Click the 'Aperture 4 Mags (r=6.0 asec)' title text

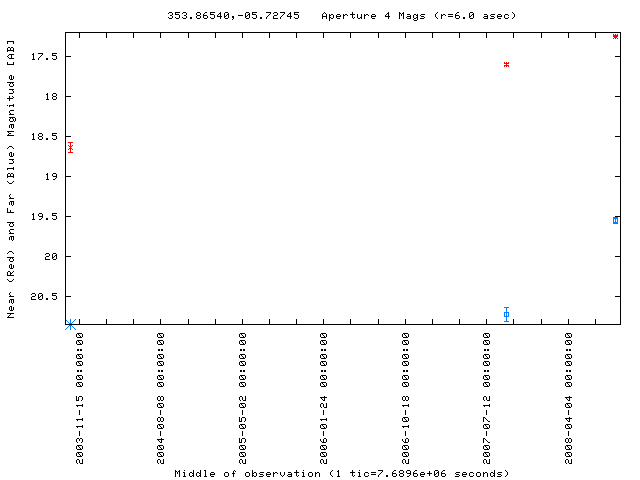click(419, 16)
